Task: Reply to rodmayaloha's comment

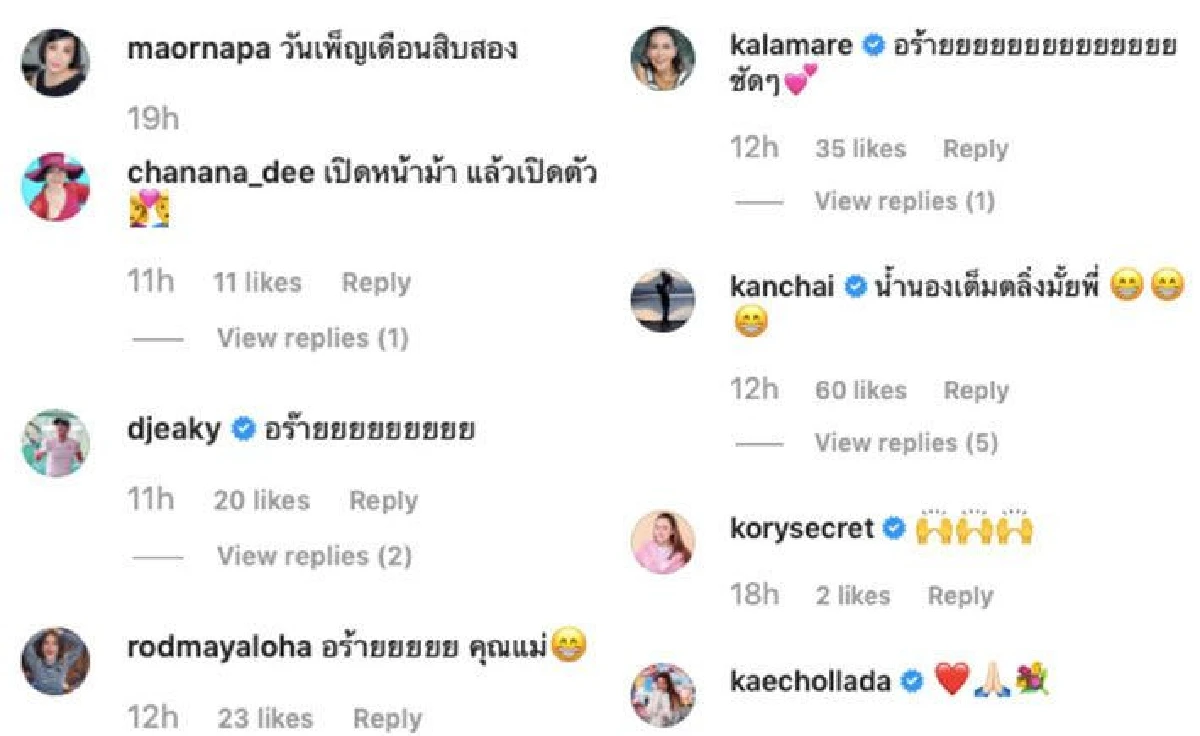Action: click(388, 717)
